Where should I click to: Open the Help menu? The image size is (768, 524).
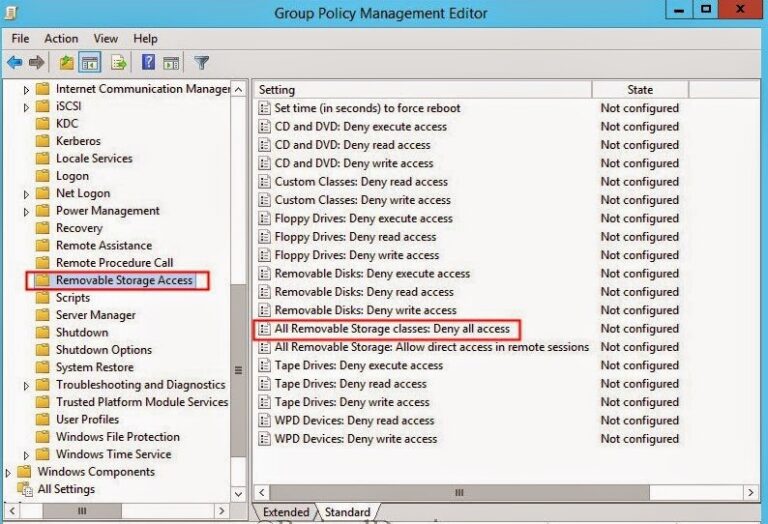(x=145, y=39)
